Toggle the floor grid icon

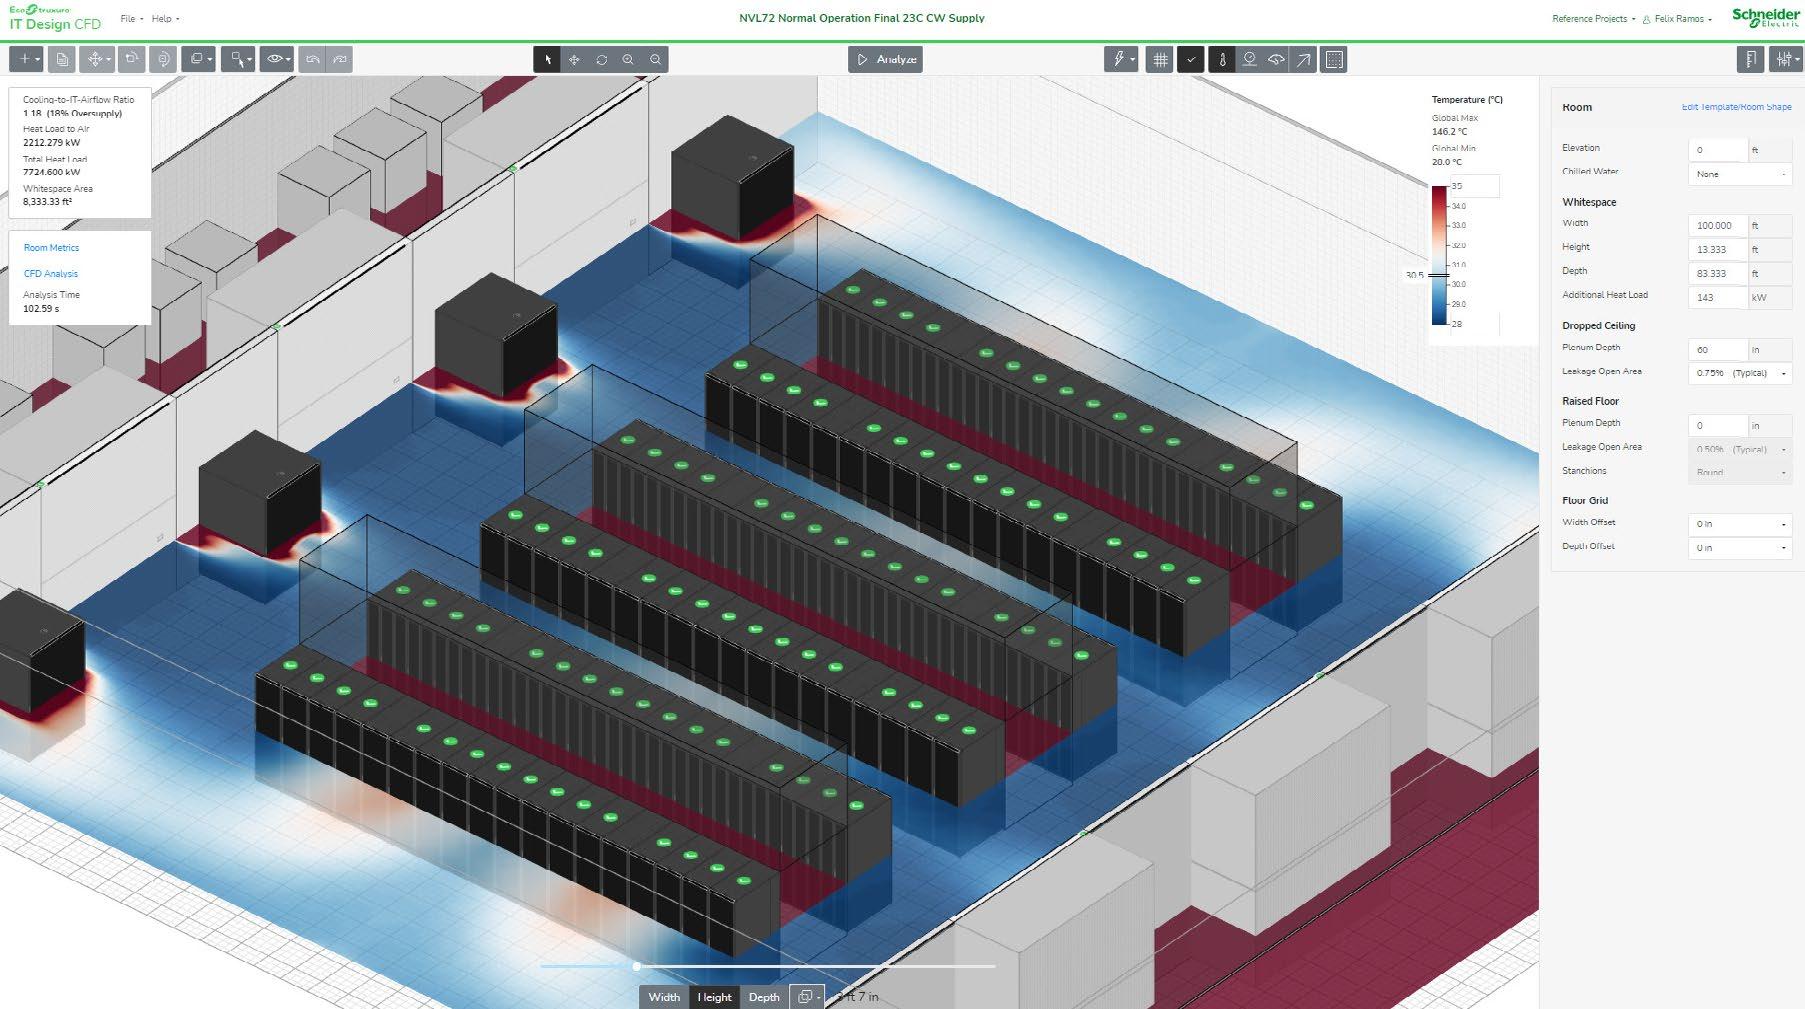(1160, 60)
